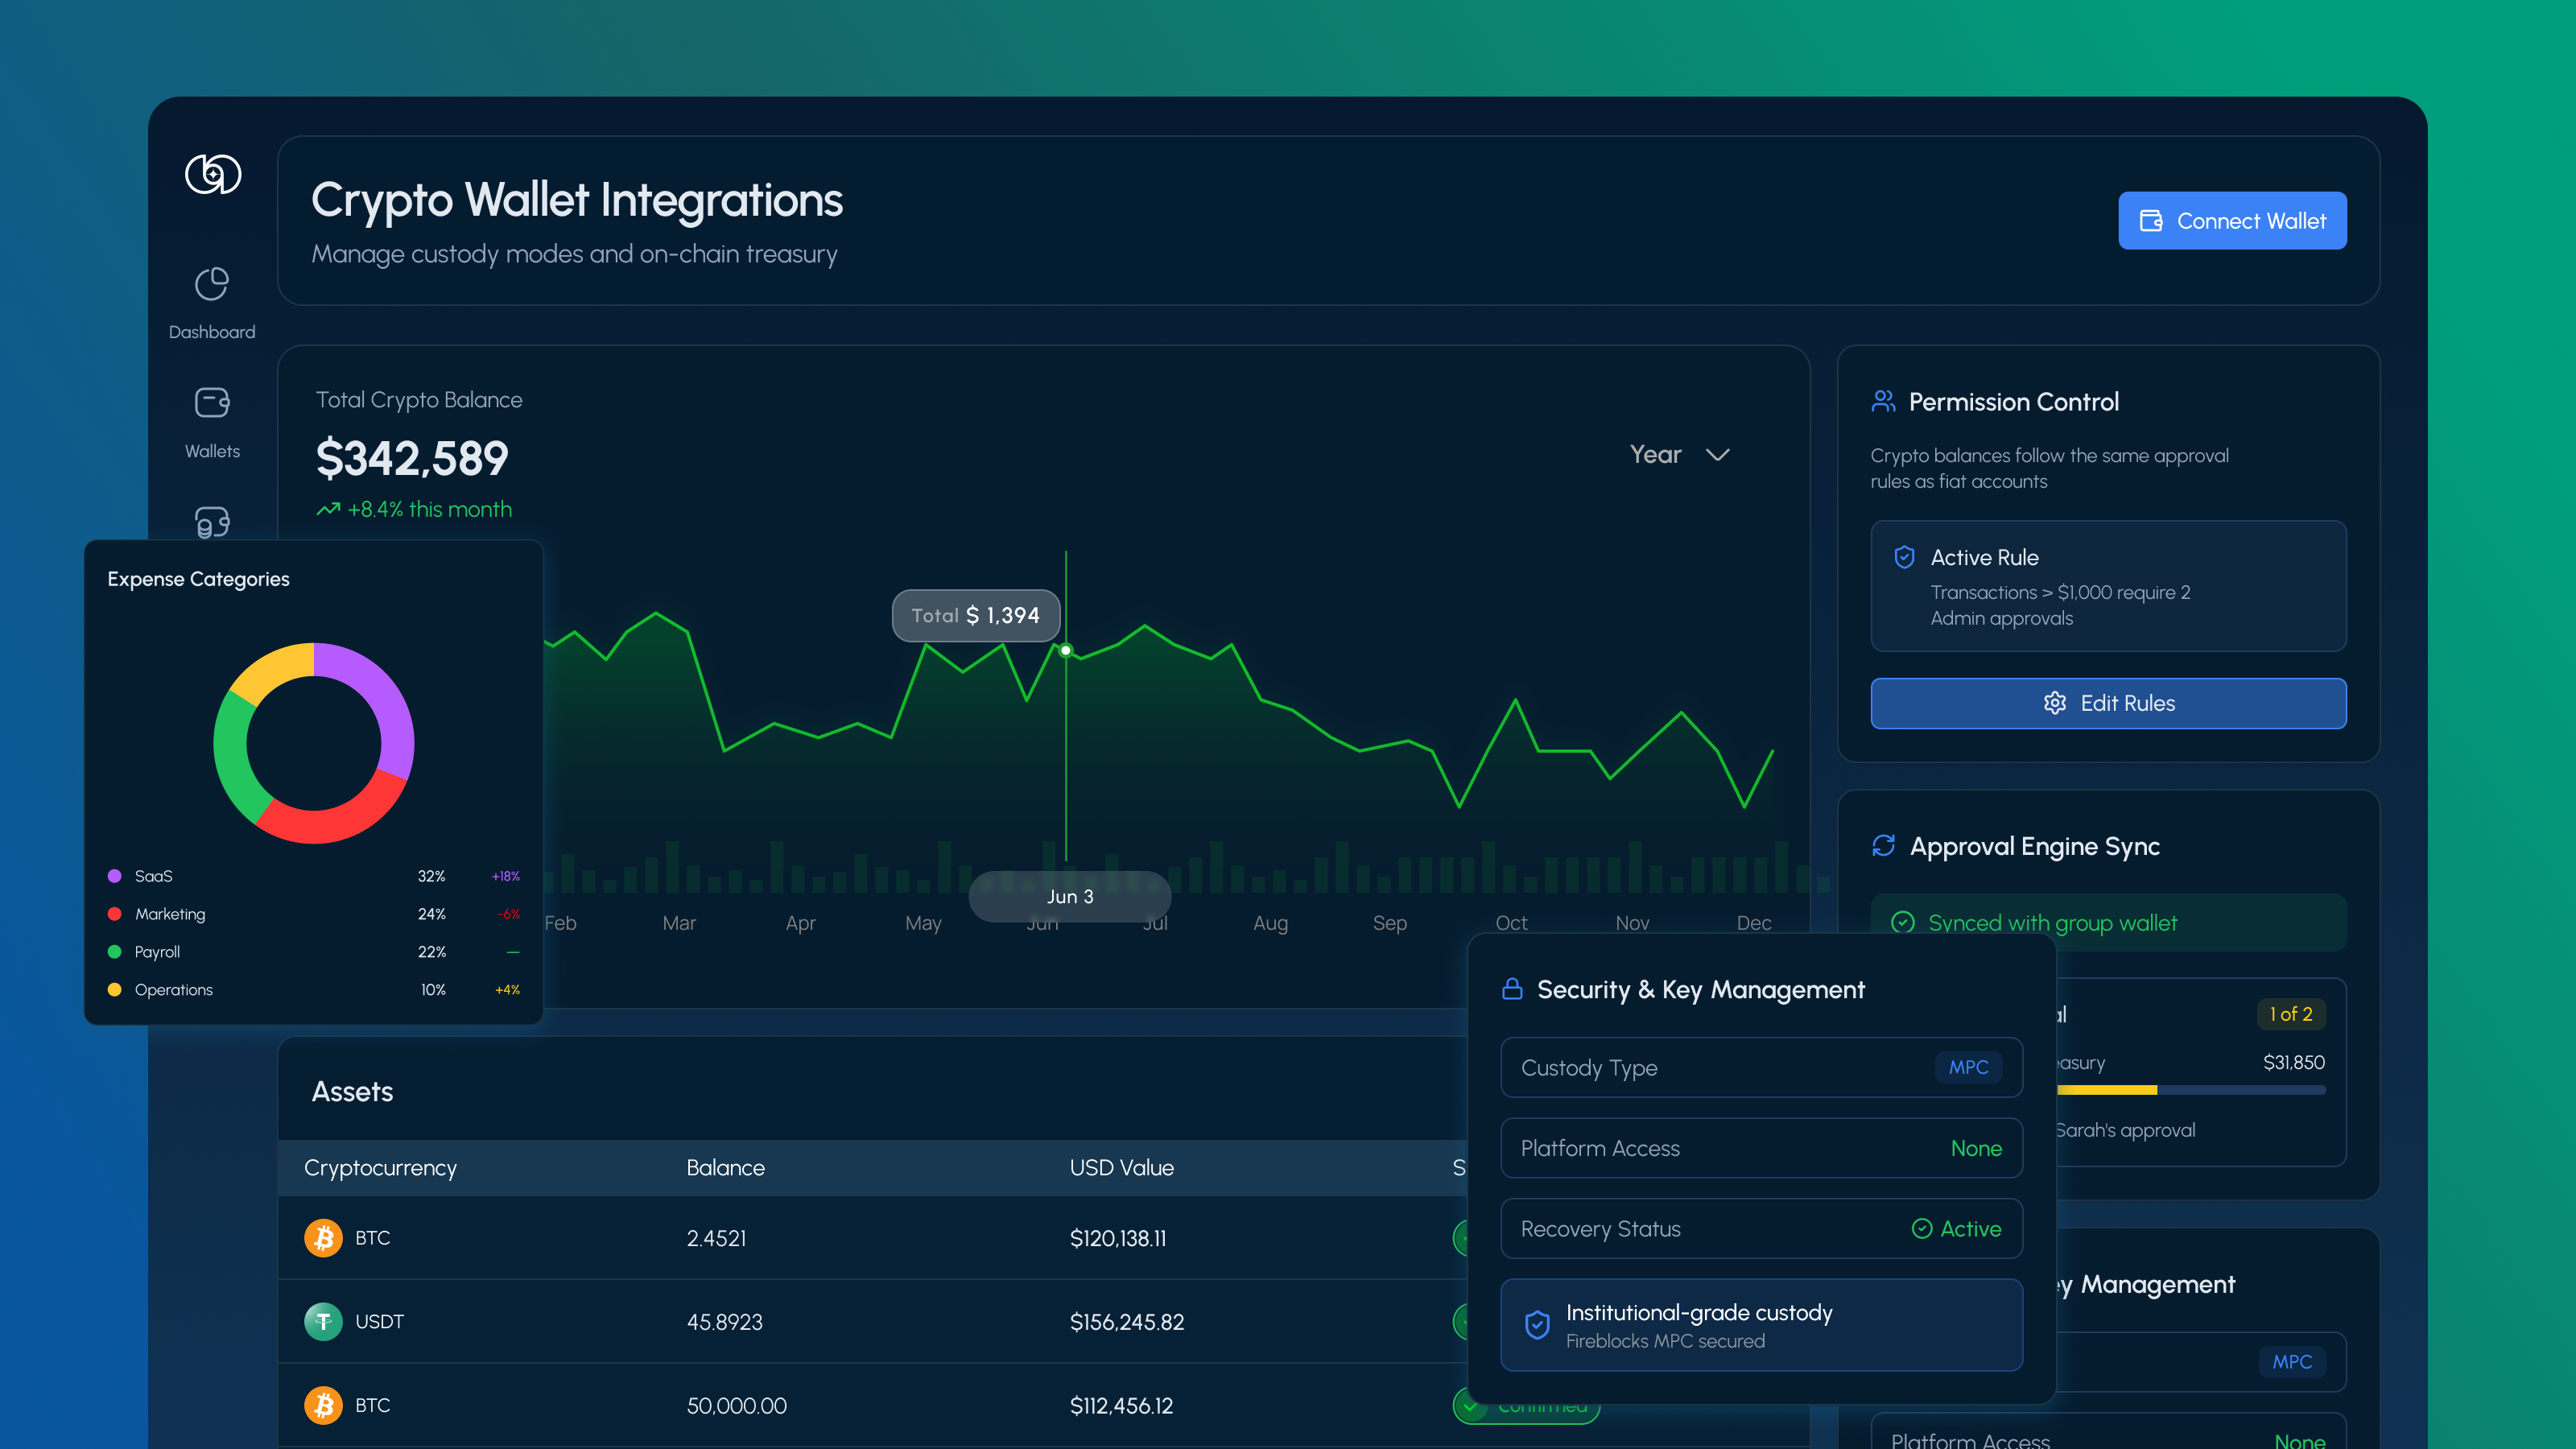
Task: Click the Synced with group wallet check icon
Action: click(x=1903, y=922)
